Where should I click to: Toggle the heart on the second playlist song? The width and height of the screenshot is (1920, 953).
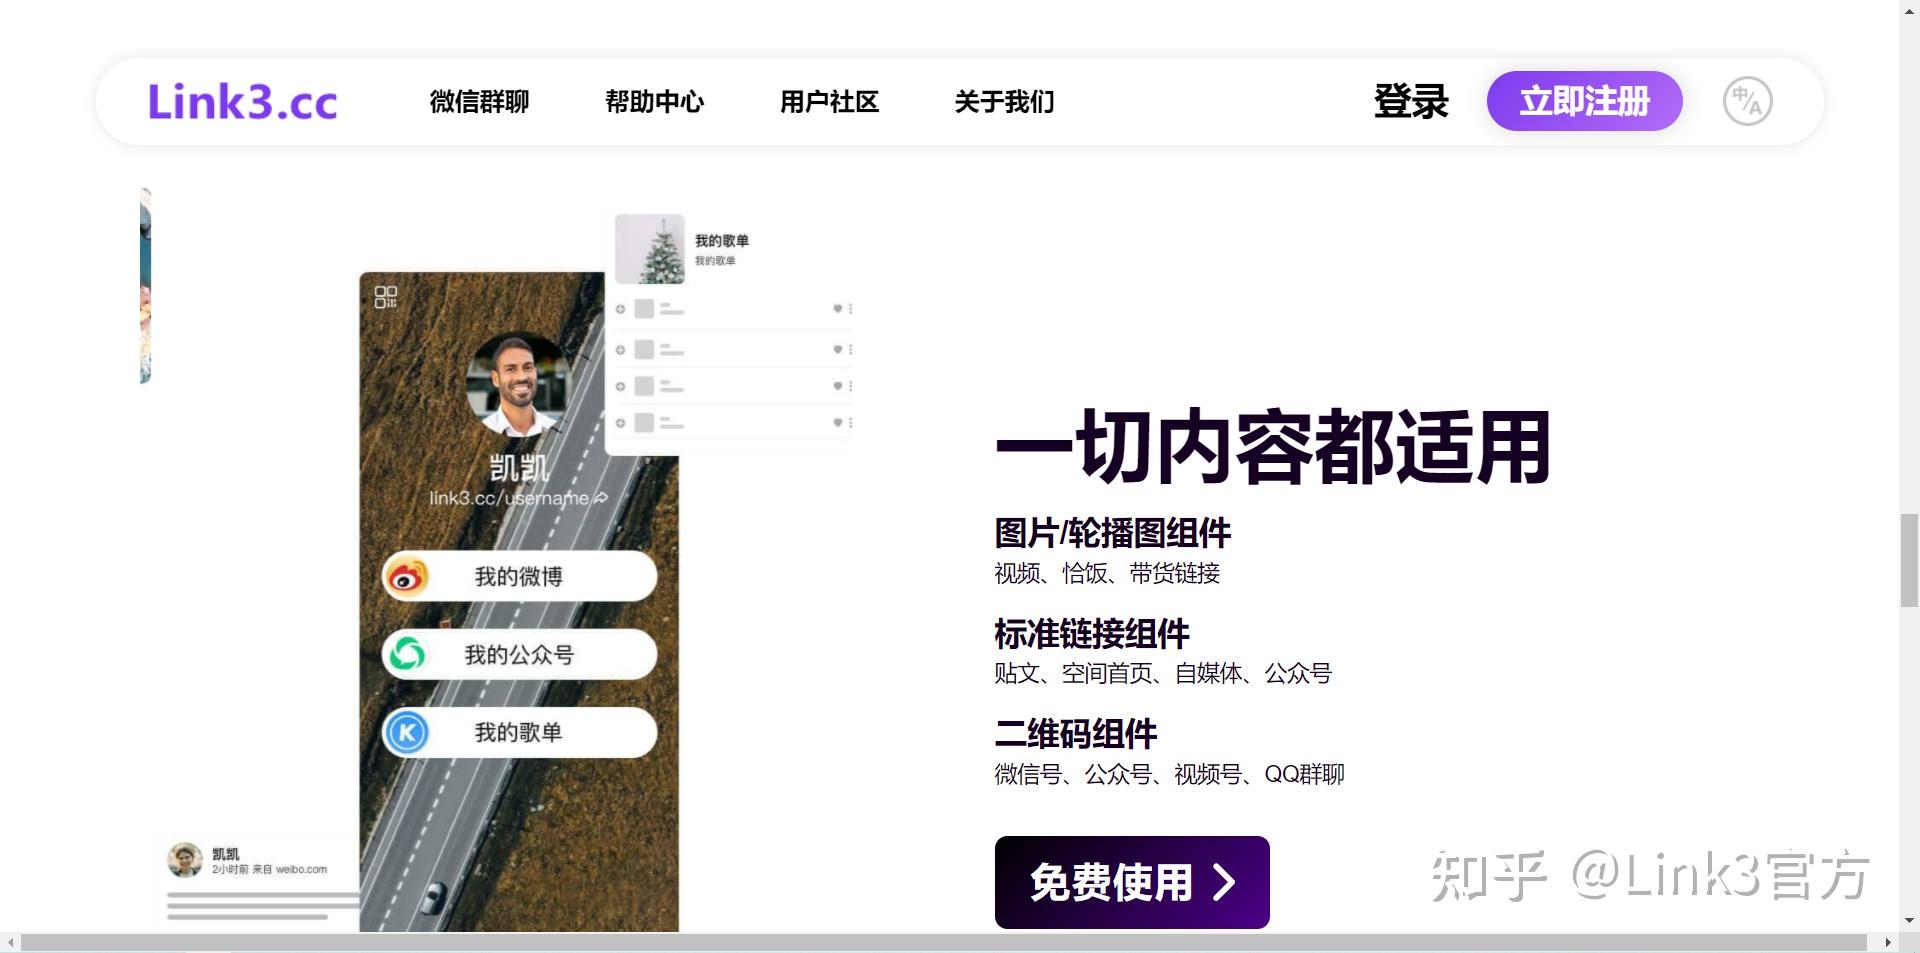[x=836, y=348]
